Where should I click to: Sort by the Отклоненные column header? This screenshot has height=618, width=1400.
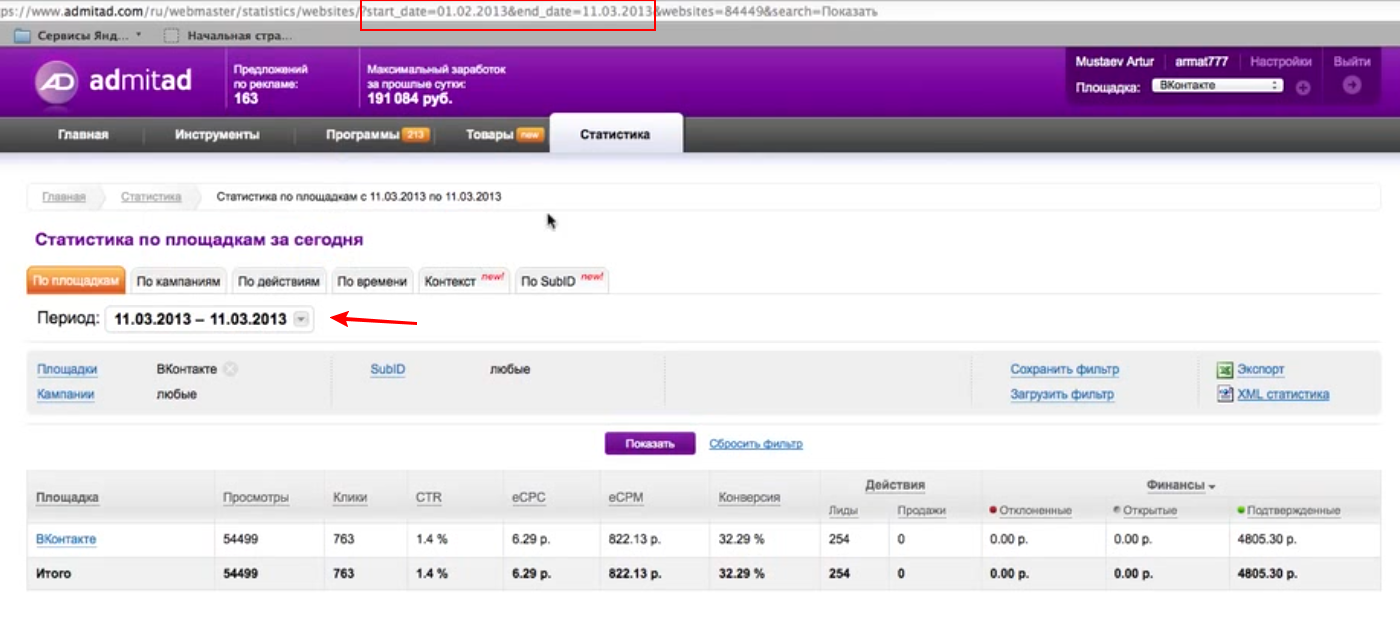tap(1036, 511)
